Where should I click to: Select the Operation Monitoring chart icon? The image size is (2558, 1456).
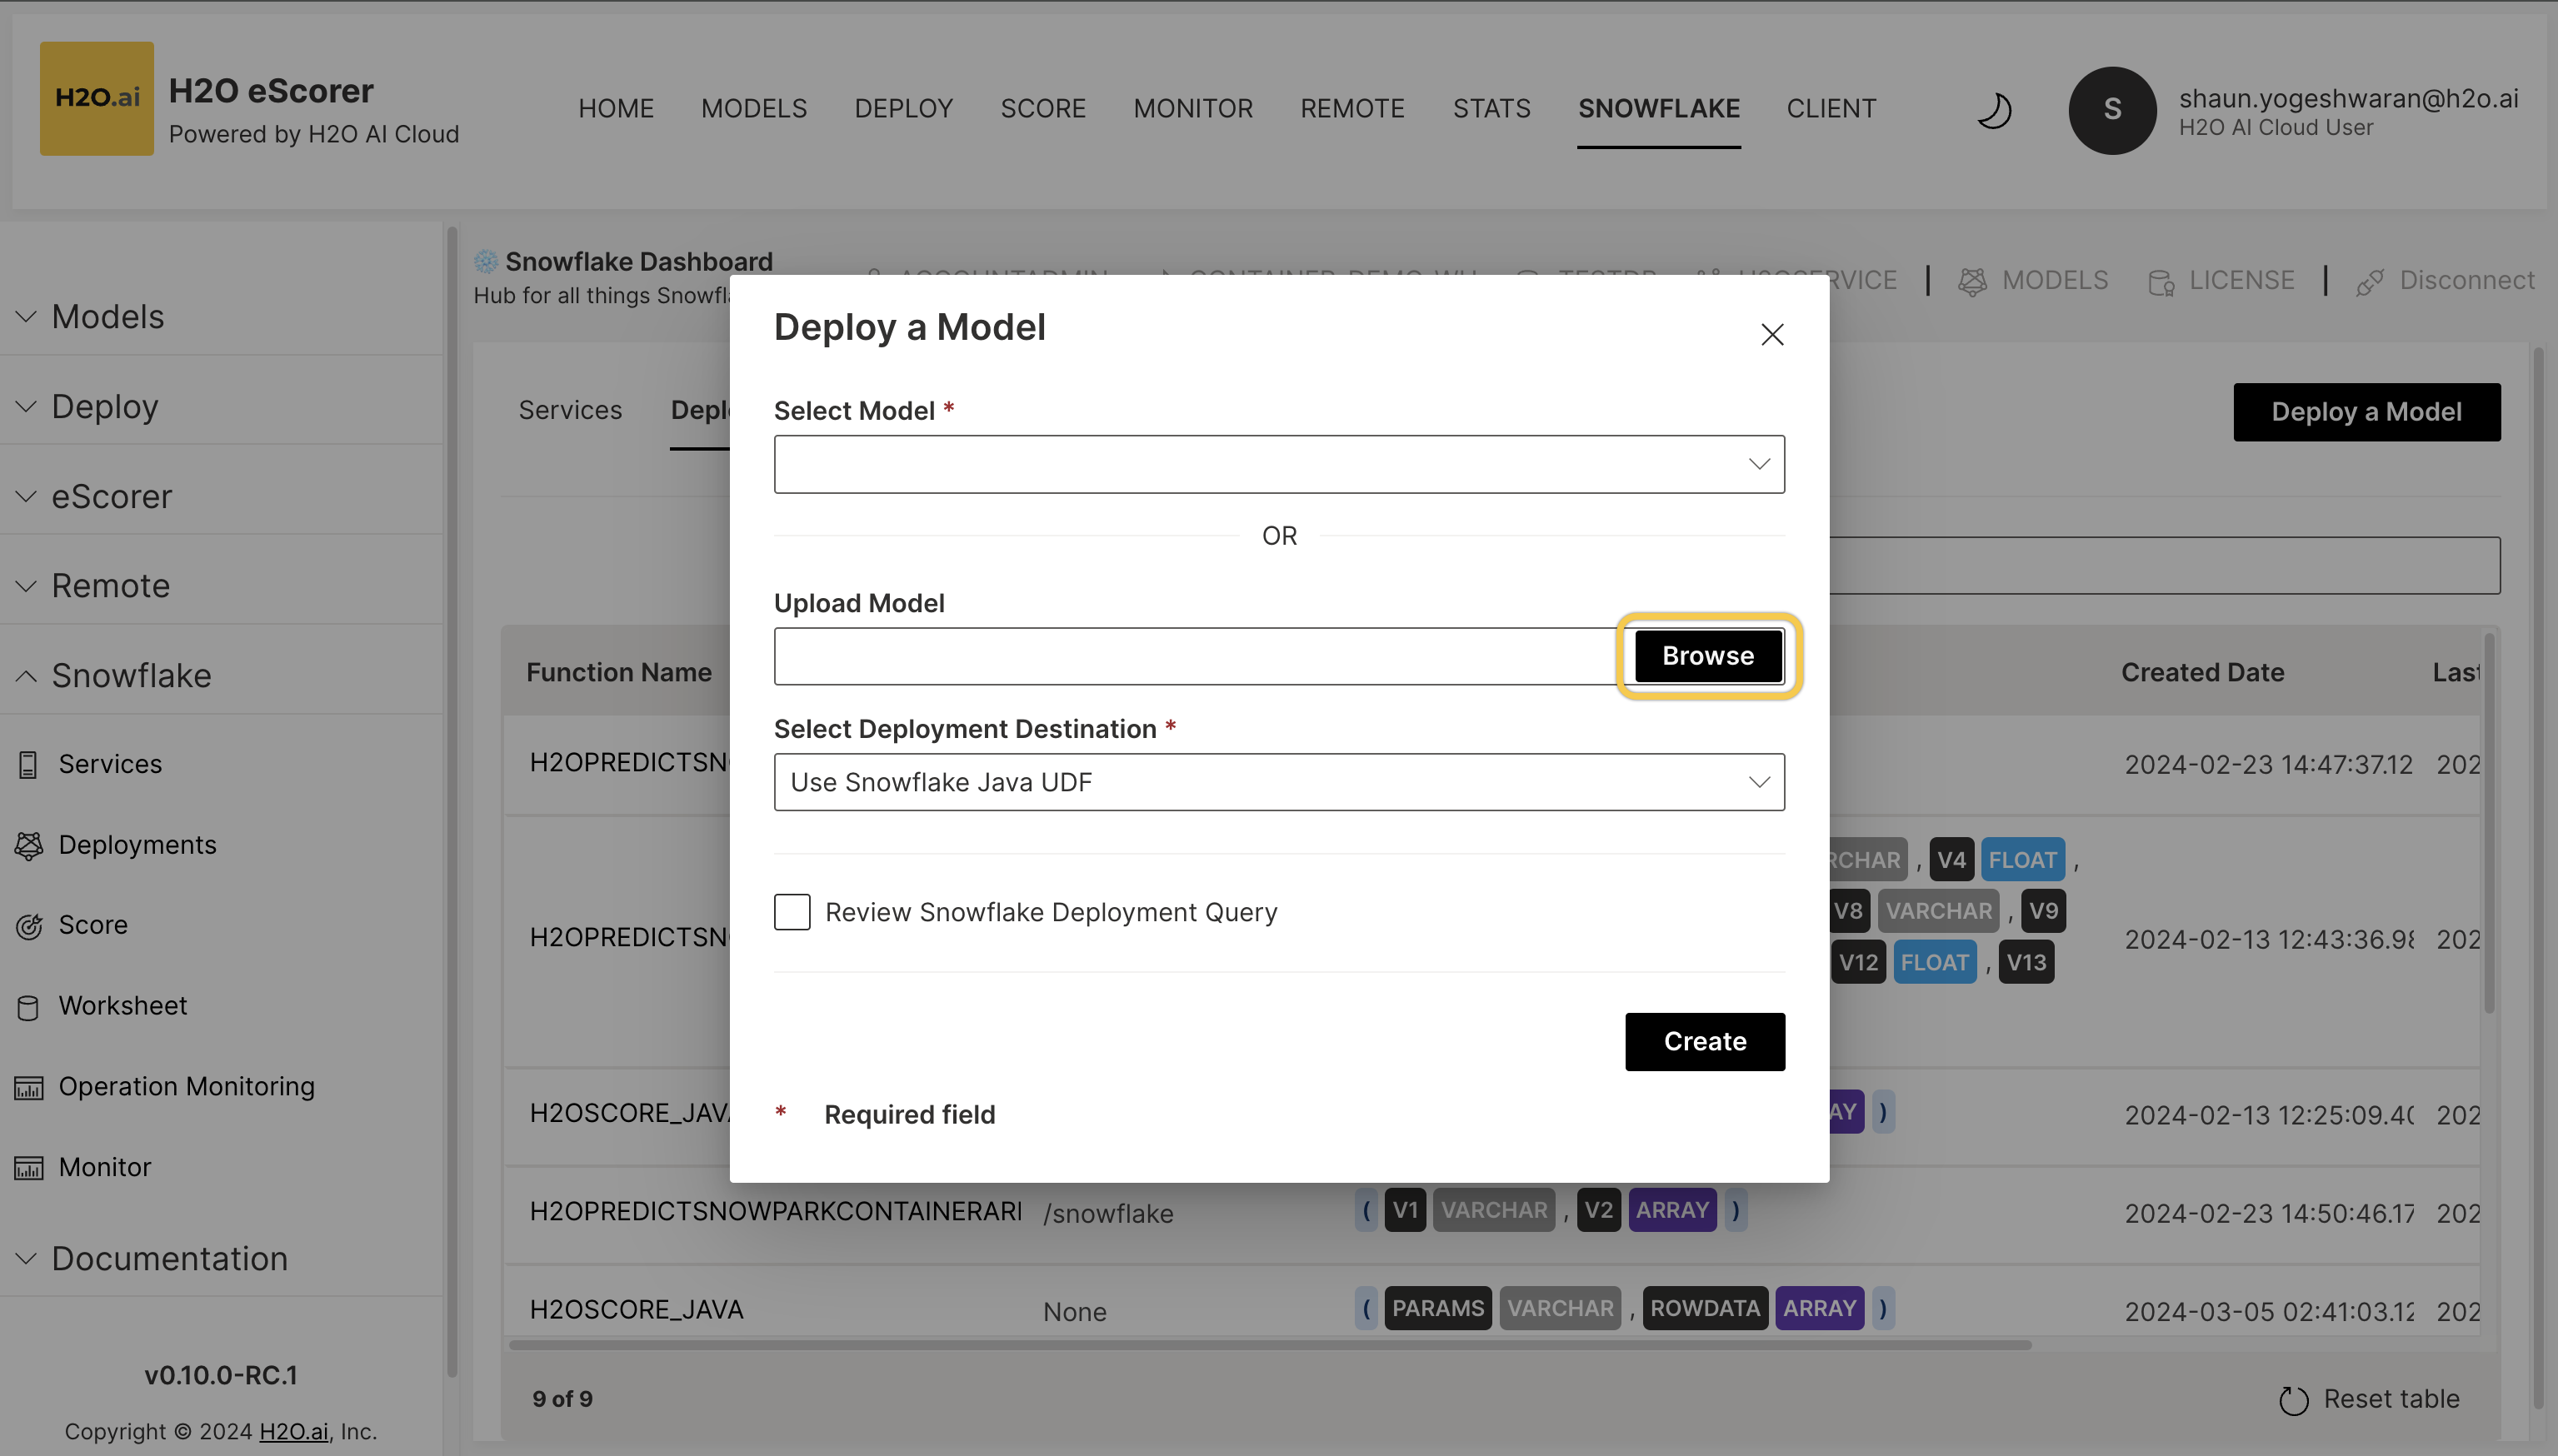tap(28, 1088)
